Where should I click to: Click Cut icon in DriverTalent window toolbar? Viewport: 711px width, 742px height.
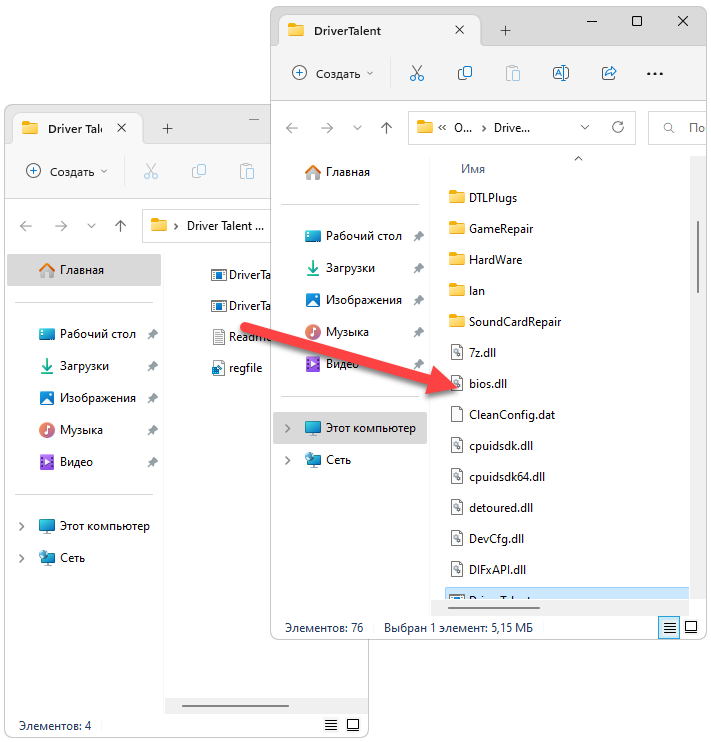pos(417,73)
